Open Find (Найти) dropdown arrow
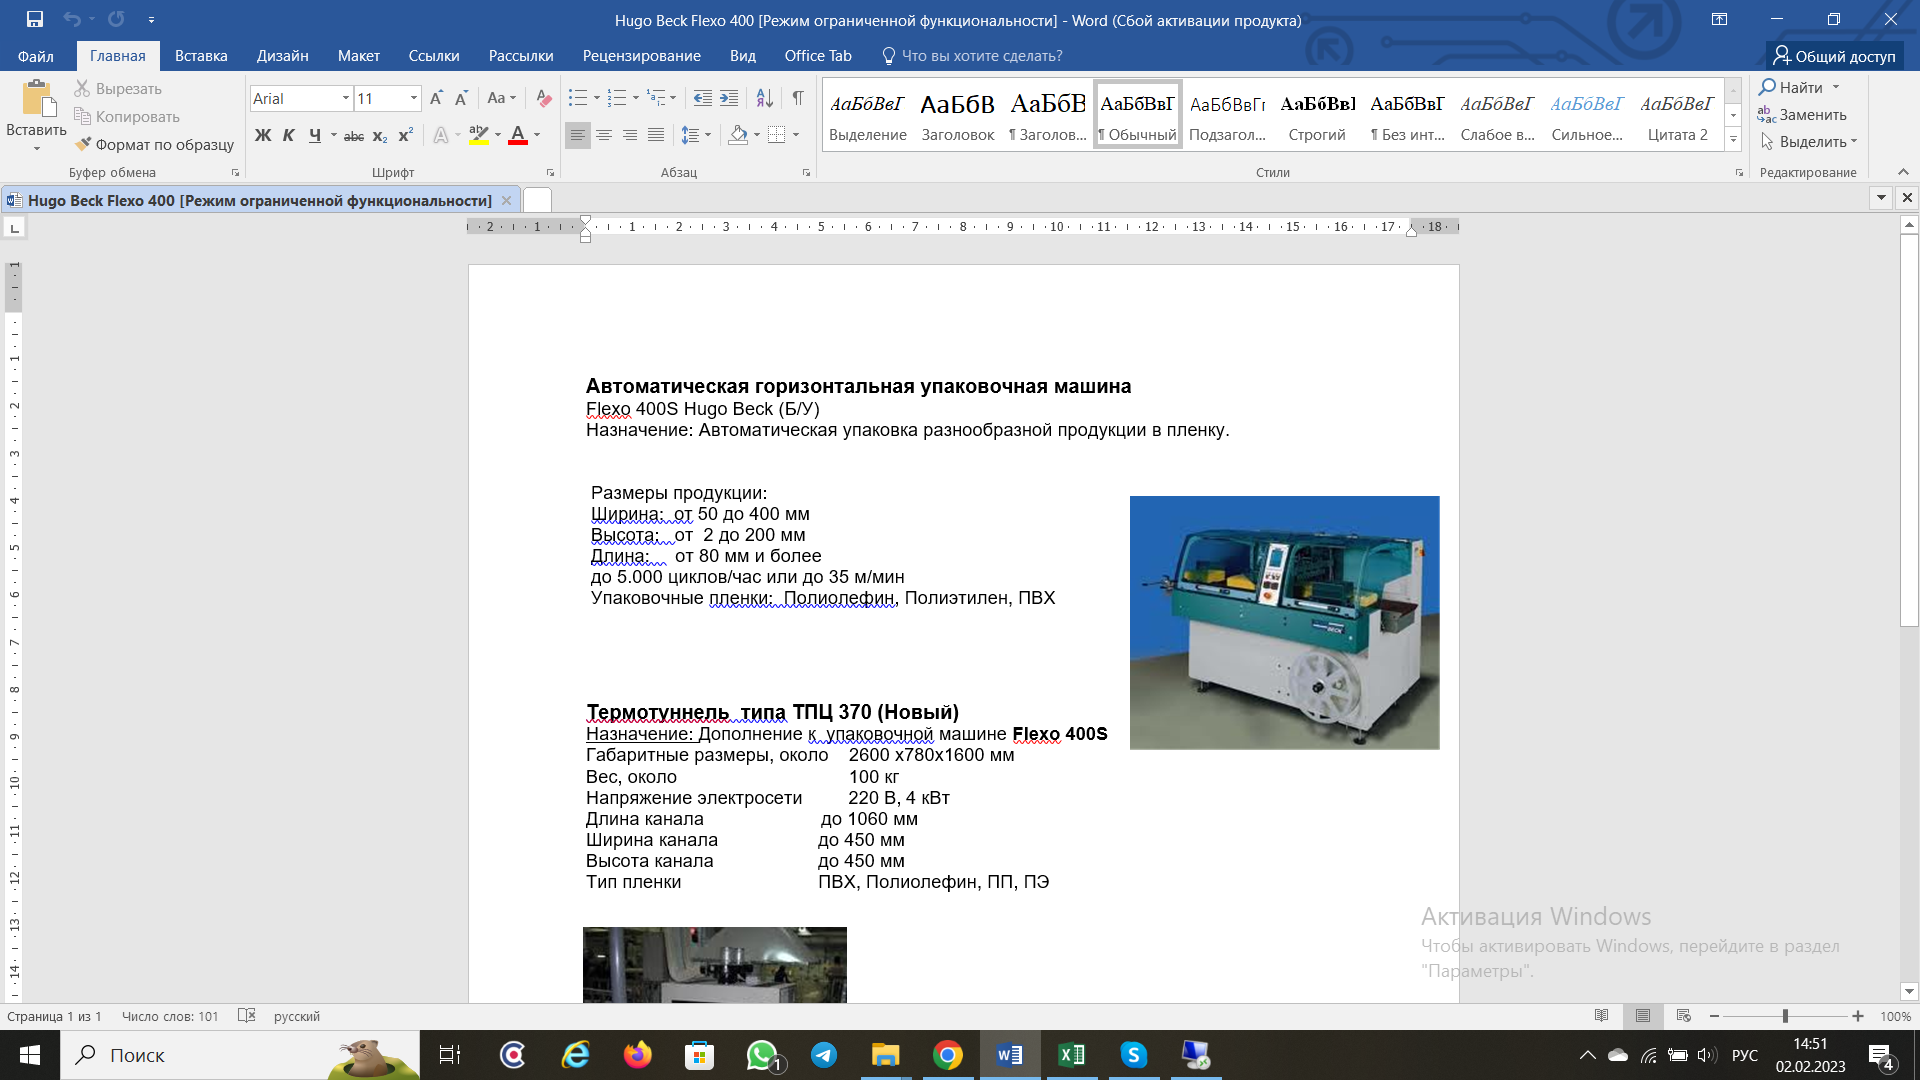This screenshot has height=1080, width=1920. point(1836,88)
